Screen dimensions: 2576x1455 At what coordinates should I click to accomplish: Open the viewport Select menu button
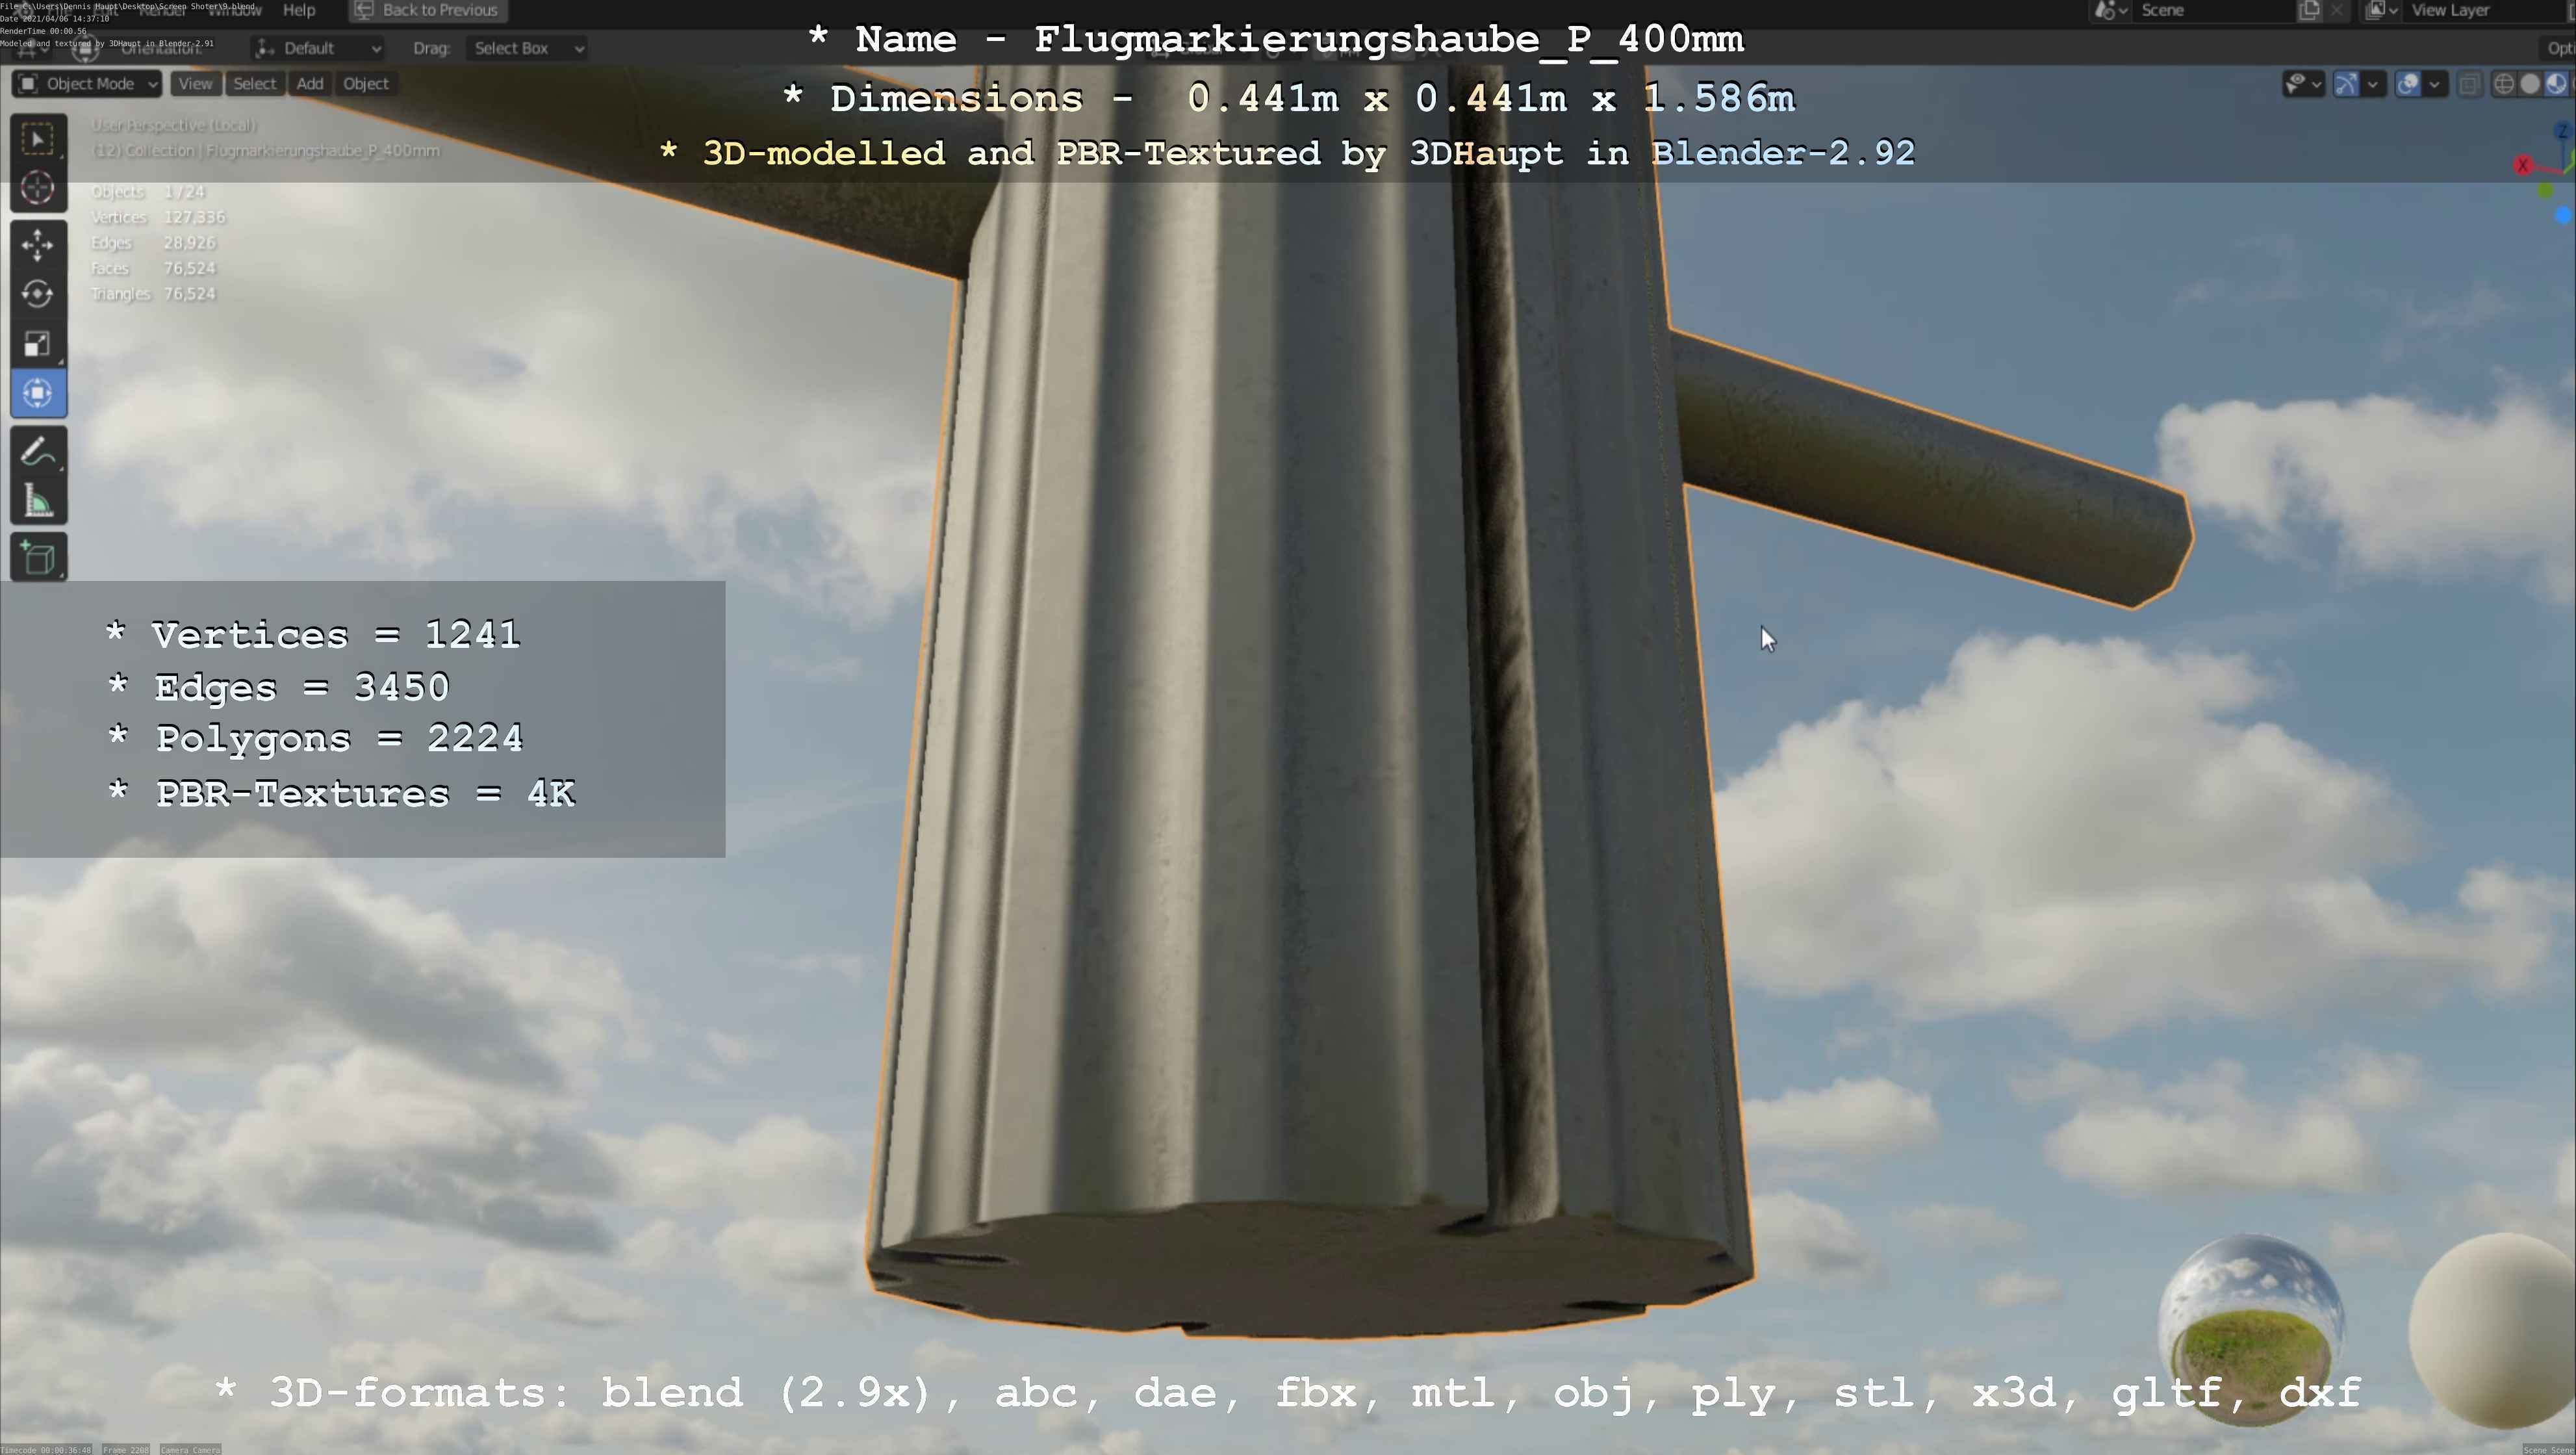pos(254,84)
